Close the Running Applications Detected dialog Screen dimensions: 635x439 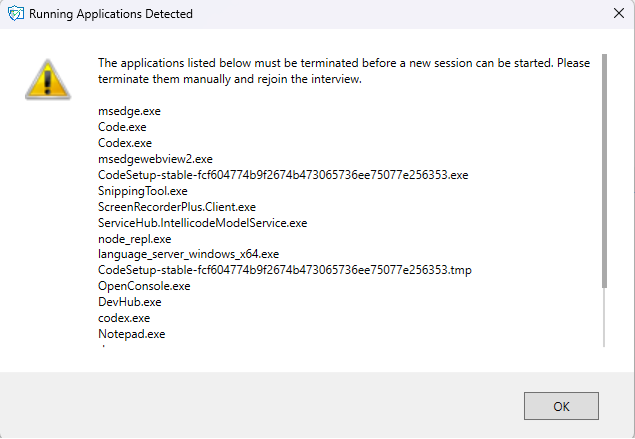click(x=618, y=13)
